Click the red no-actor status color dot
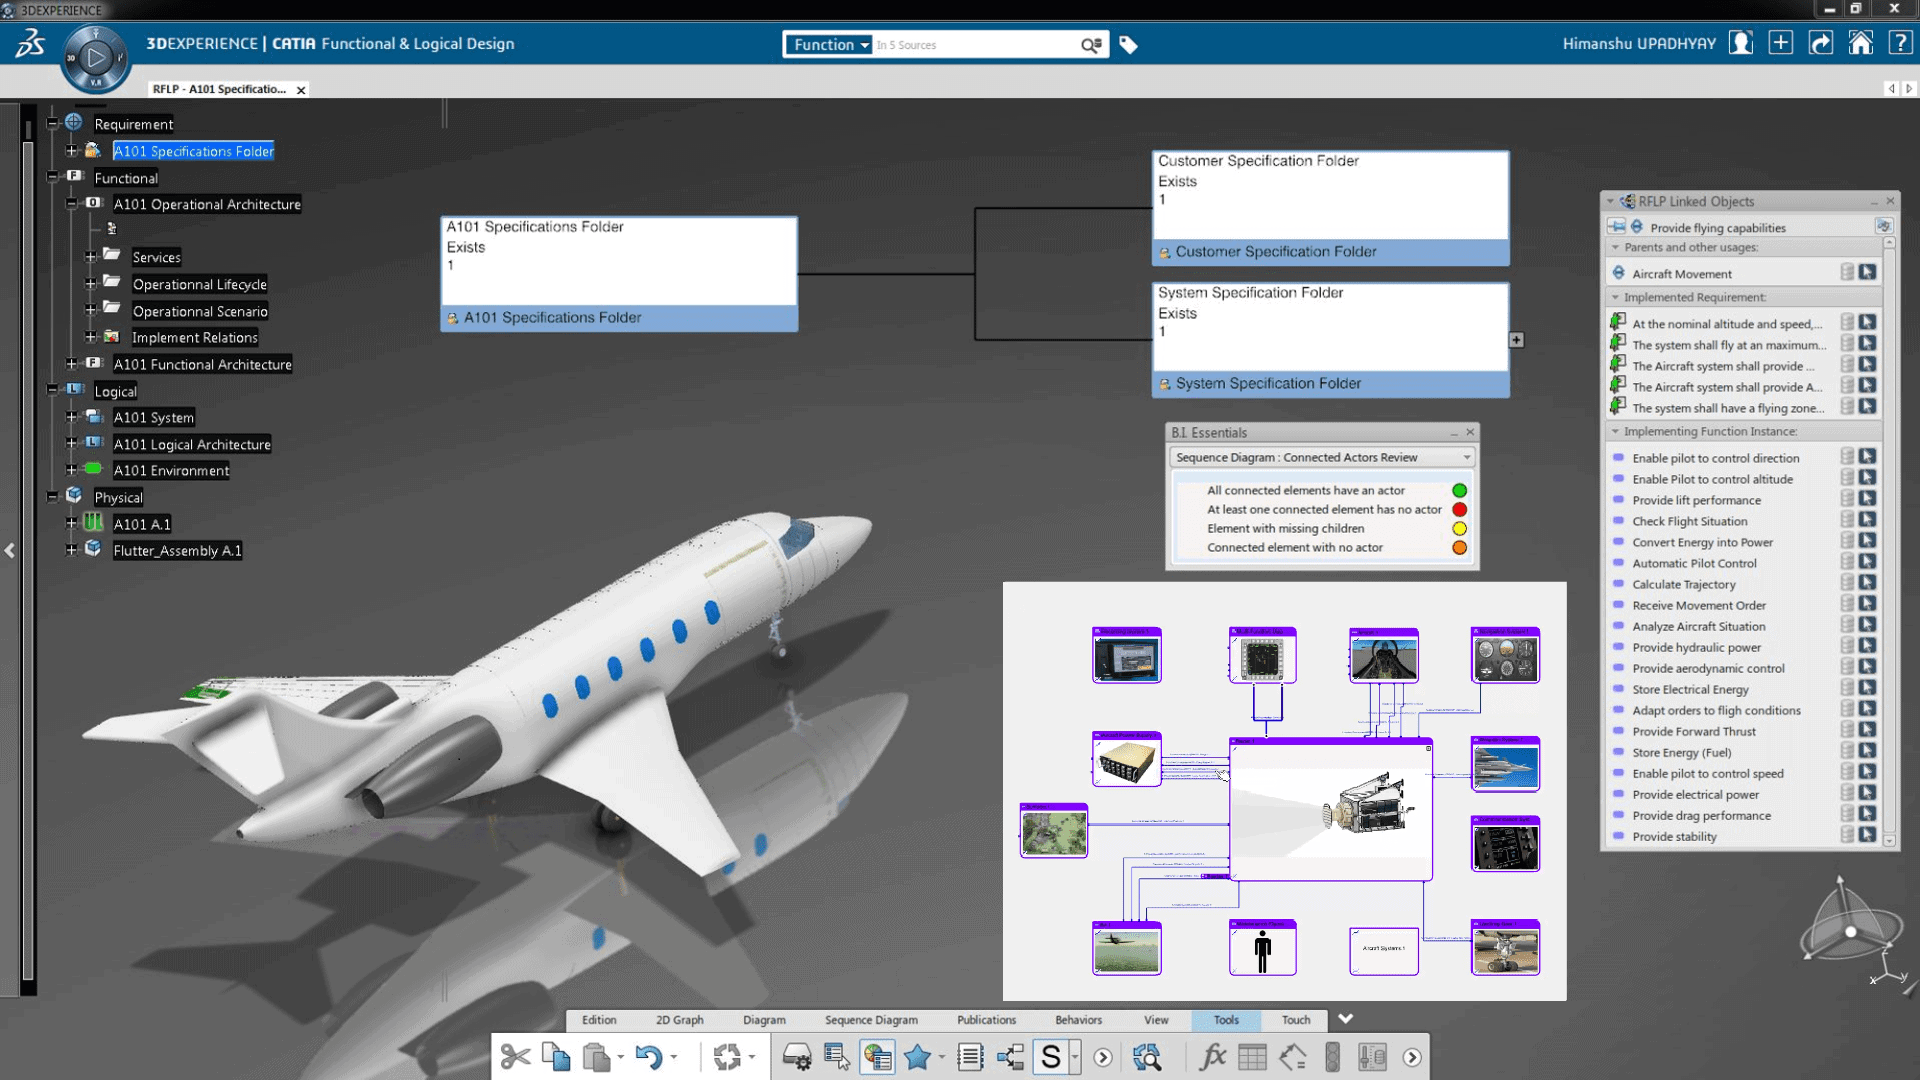The width and height of the screenshot is (1920, 1080). coord(1459,510)
